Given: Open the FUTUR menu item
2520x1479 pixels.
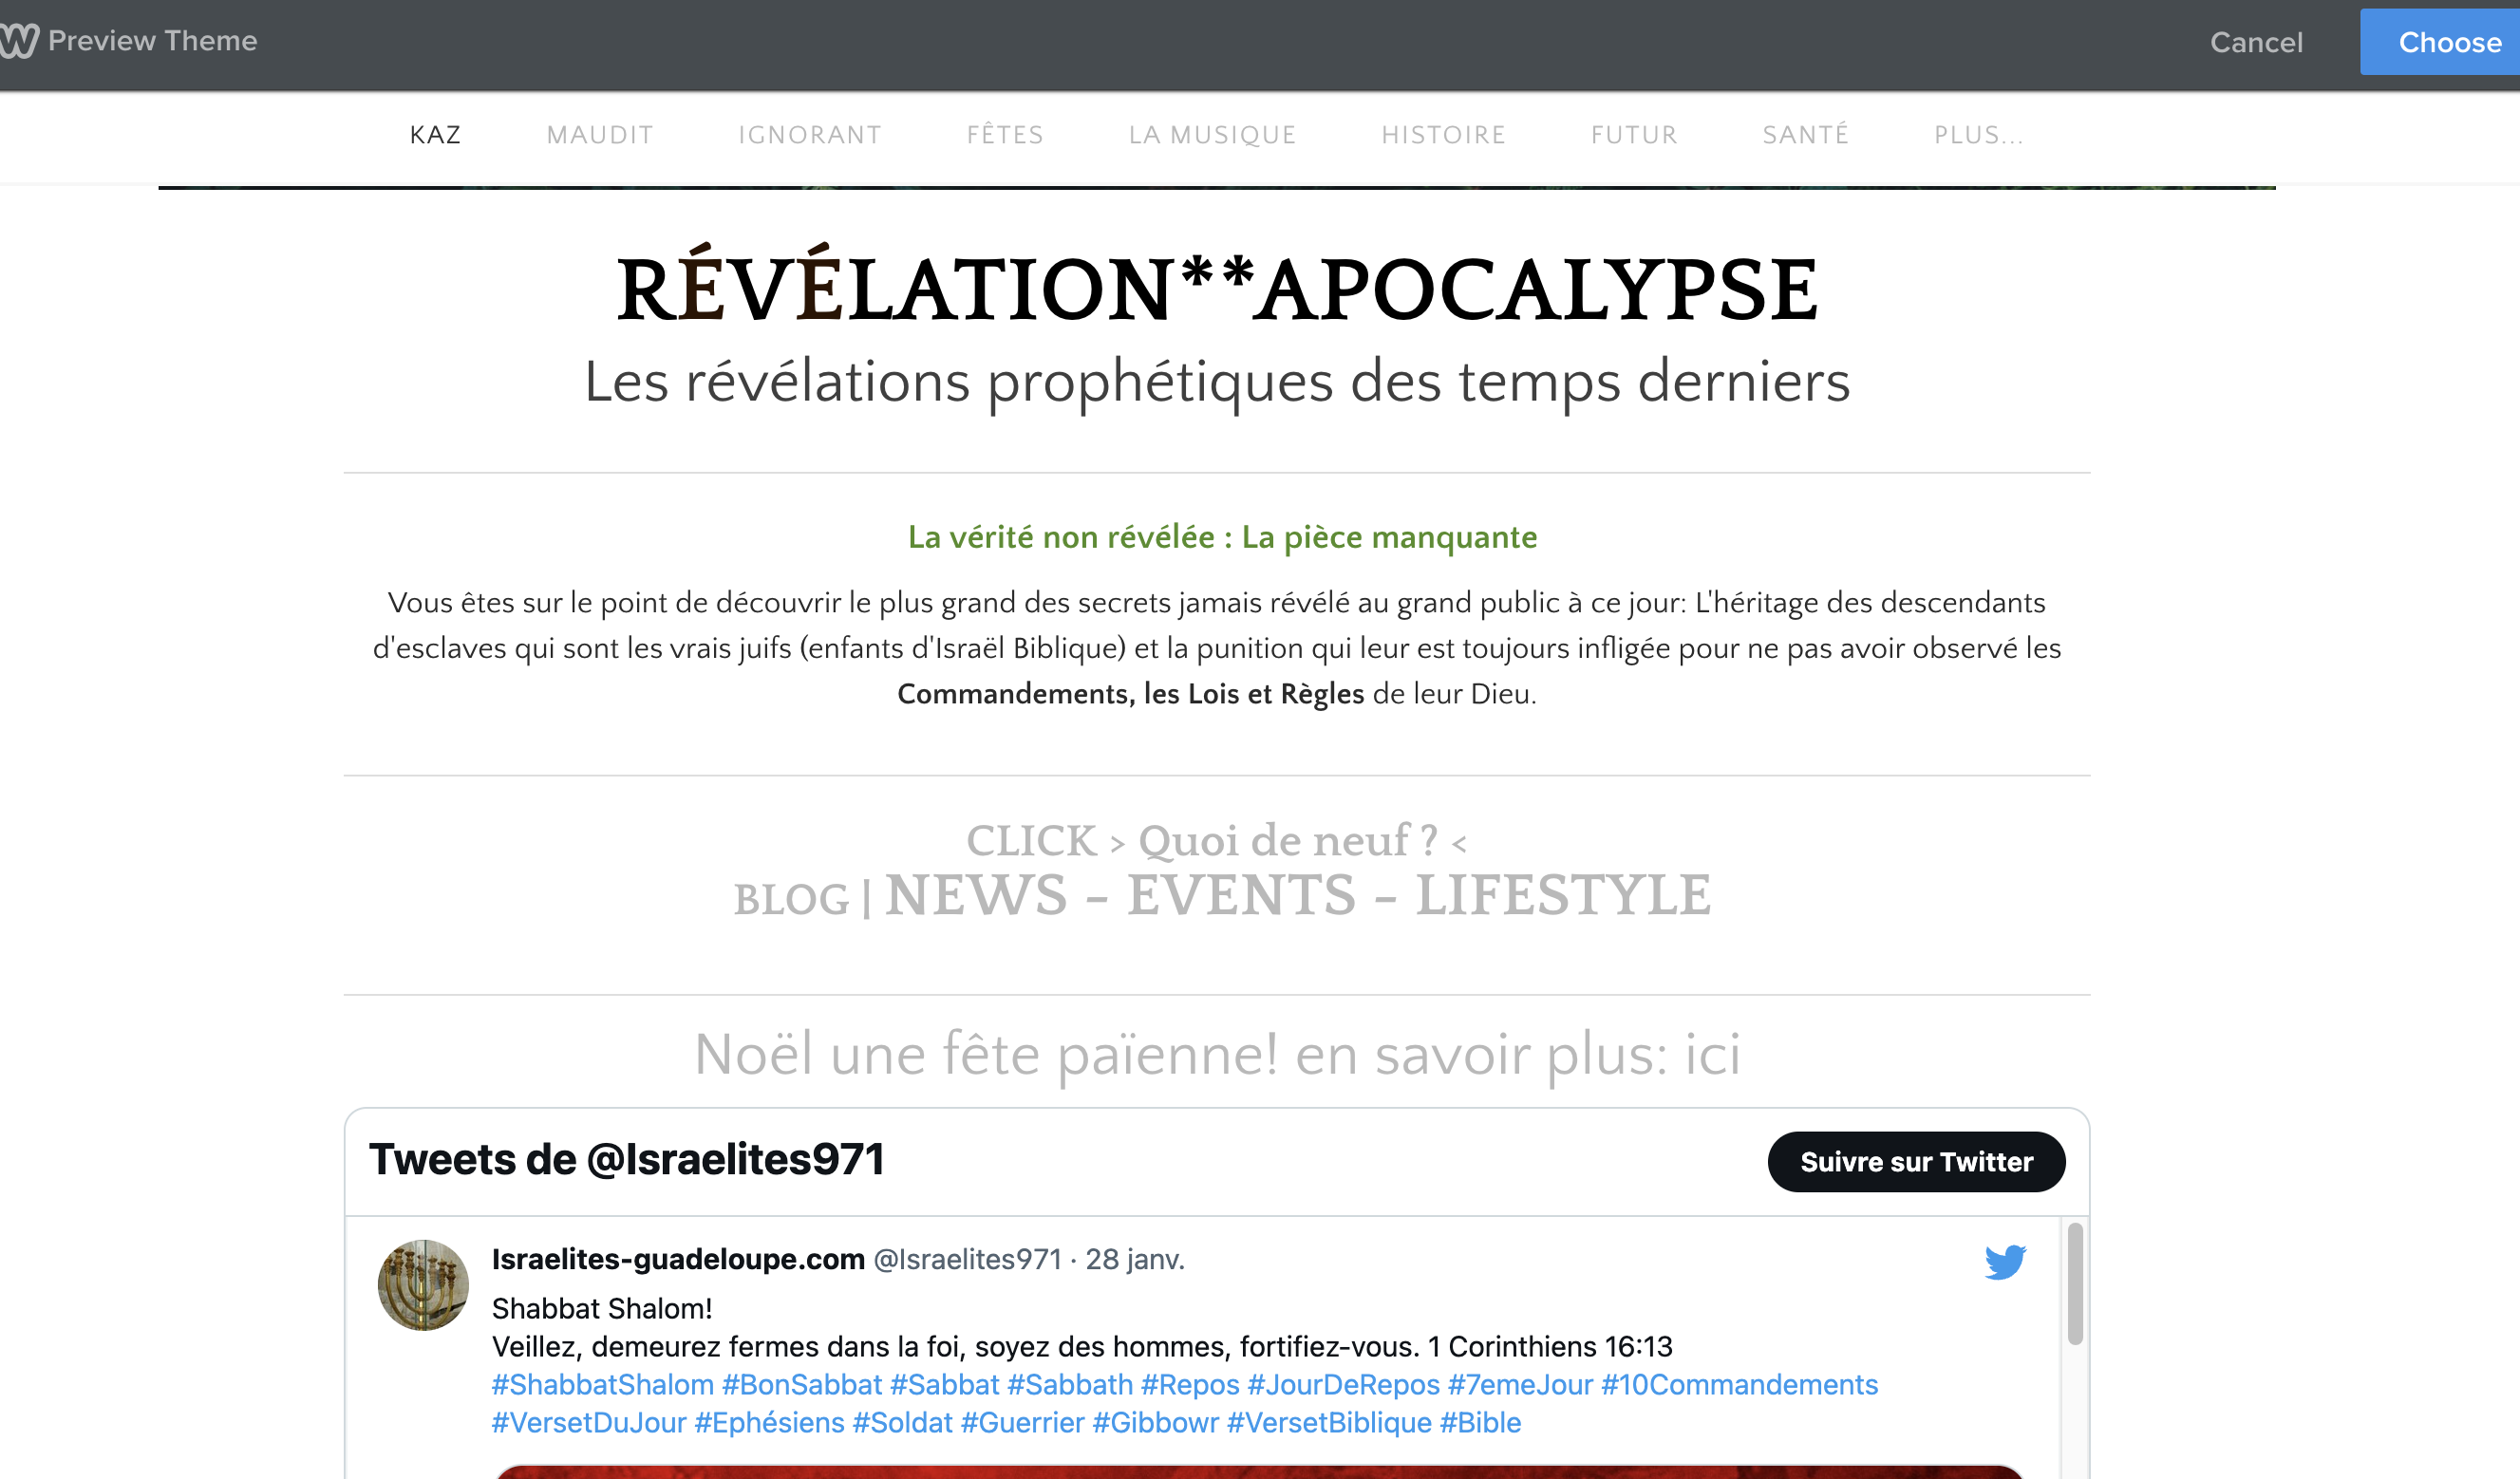Looking at the screenshot, I should (x=1634, y=135).
